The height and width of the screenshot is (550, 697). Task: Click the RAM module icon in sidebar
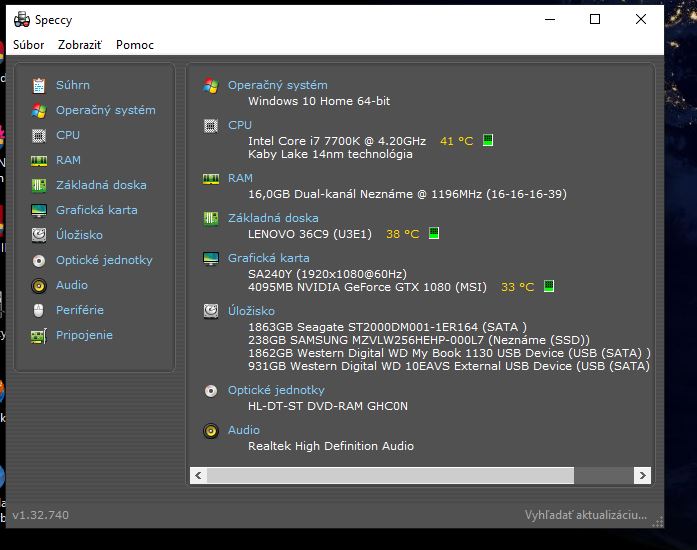[39, 161]
